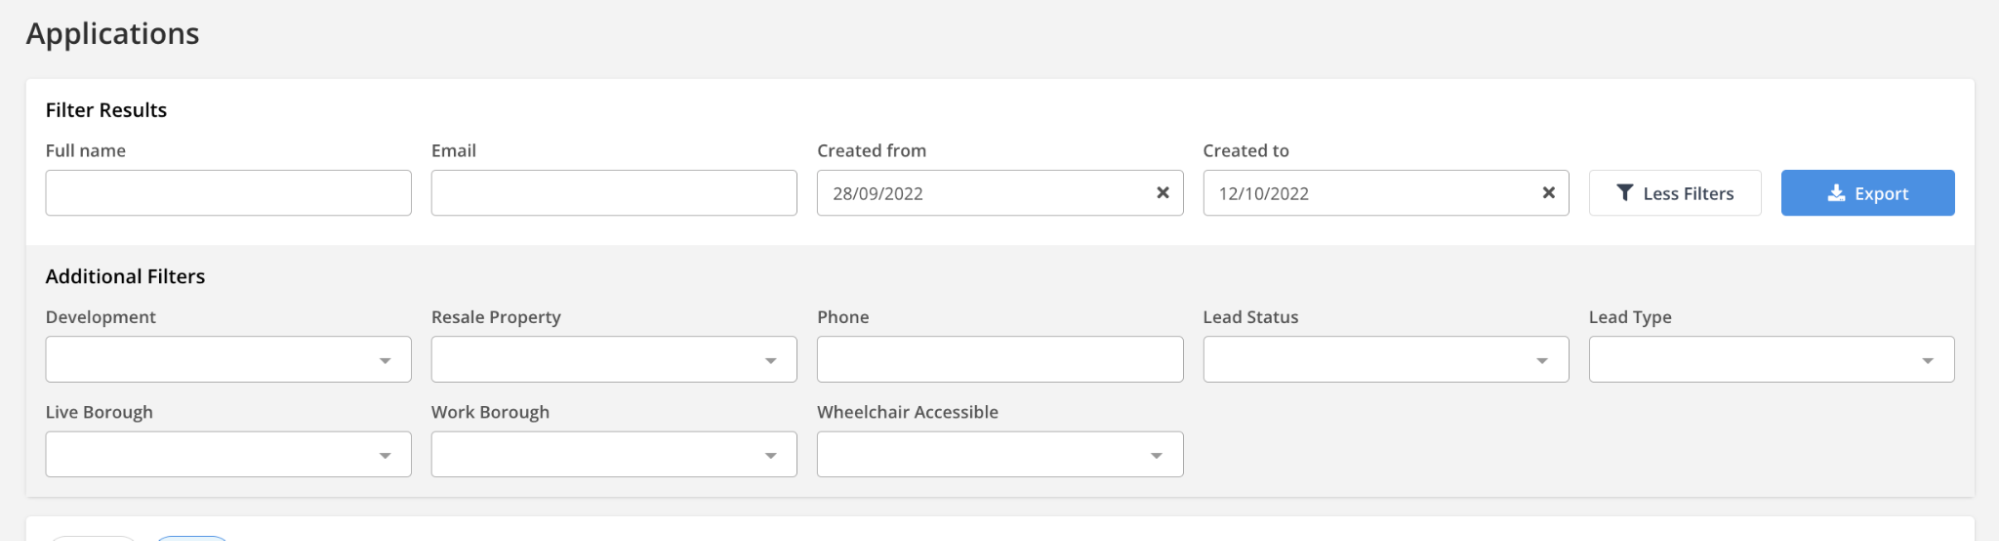
Task: Open the Created from date field
Action: click(x=980, y=193)
